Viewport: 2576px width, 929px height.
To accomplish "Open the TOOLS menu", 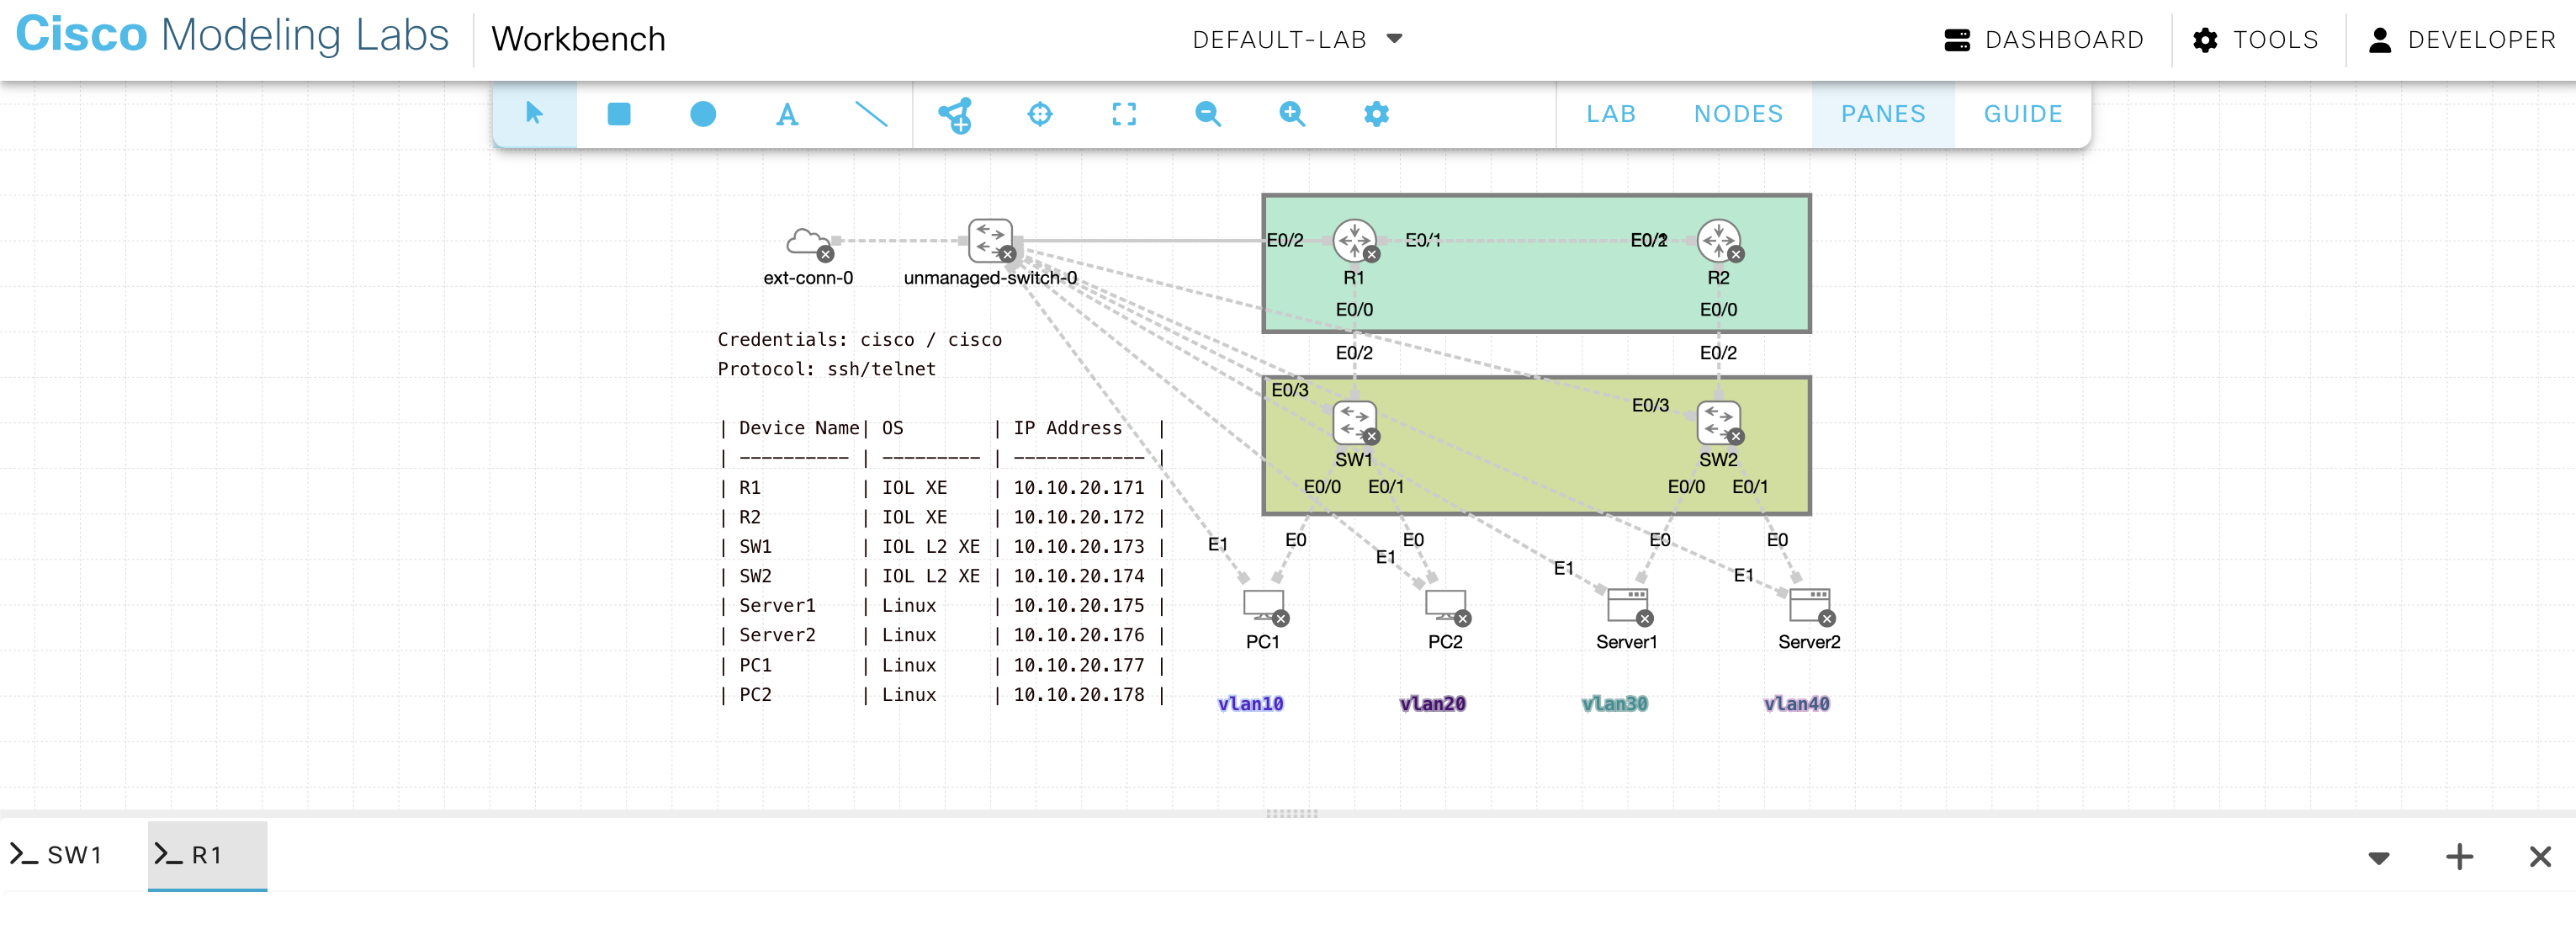I will pos(2255,40).
